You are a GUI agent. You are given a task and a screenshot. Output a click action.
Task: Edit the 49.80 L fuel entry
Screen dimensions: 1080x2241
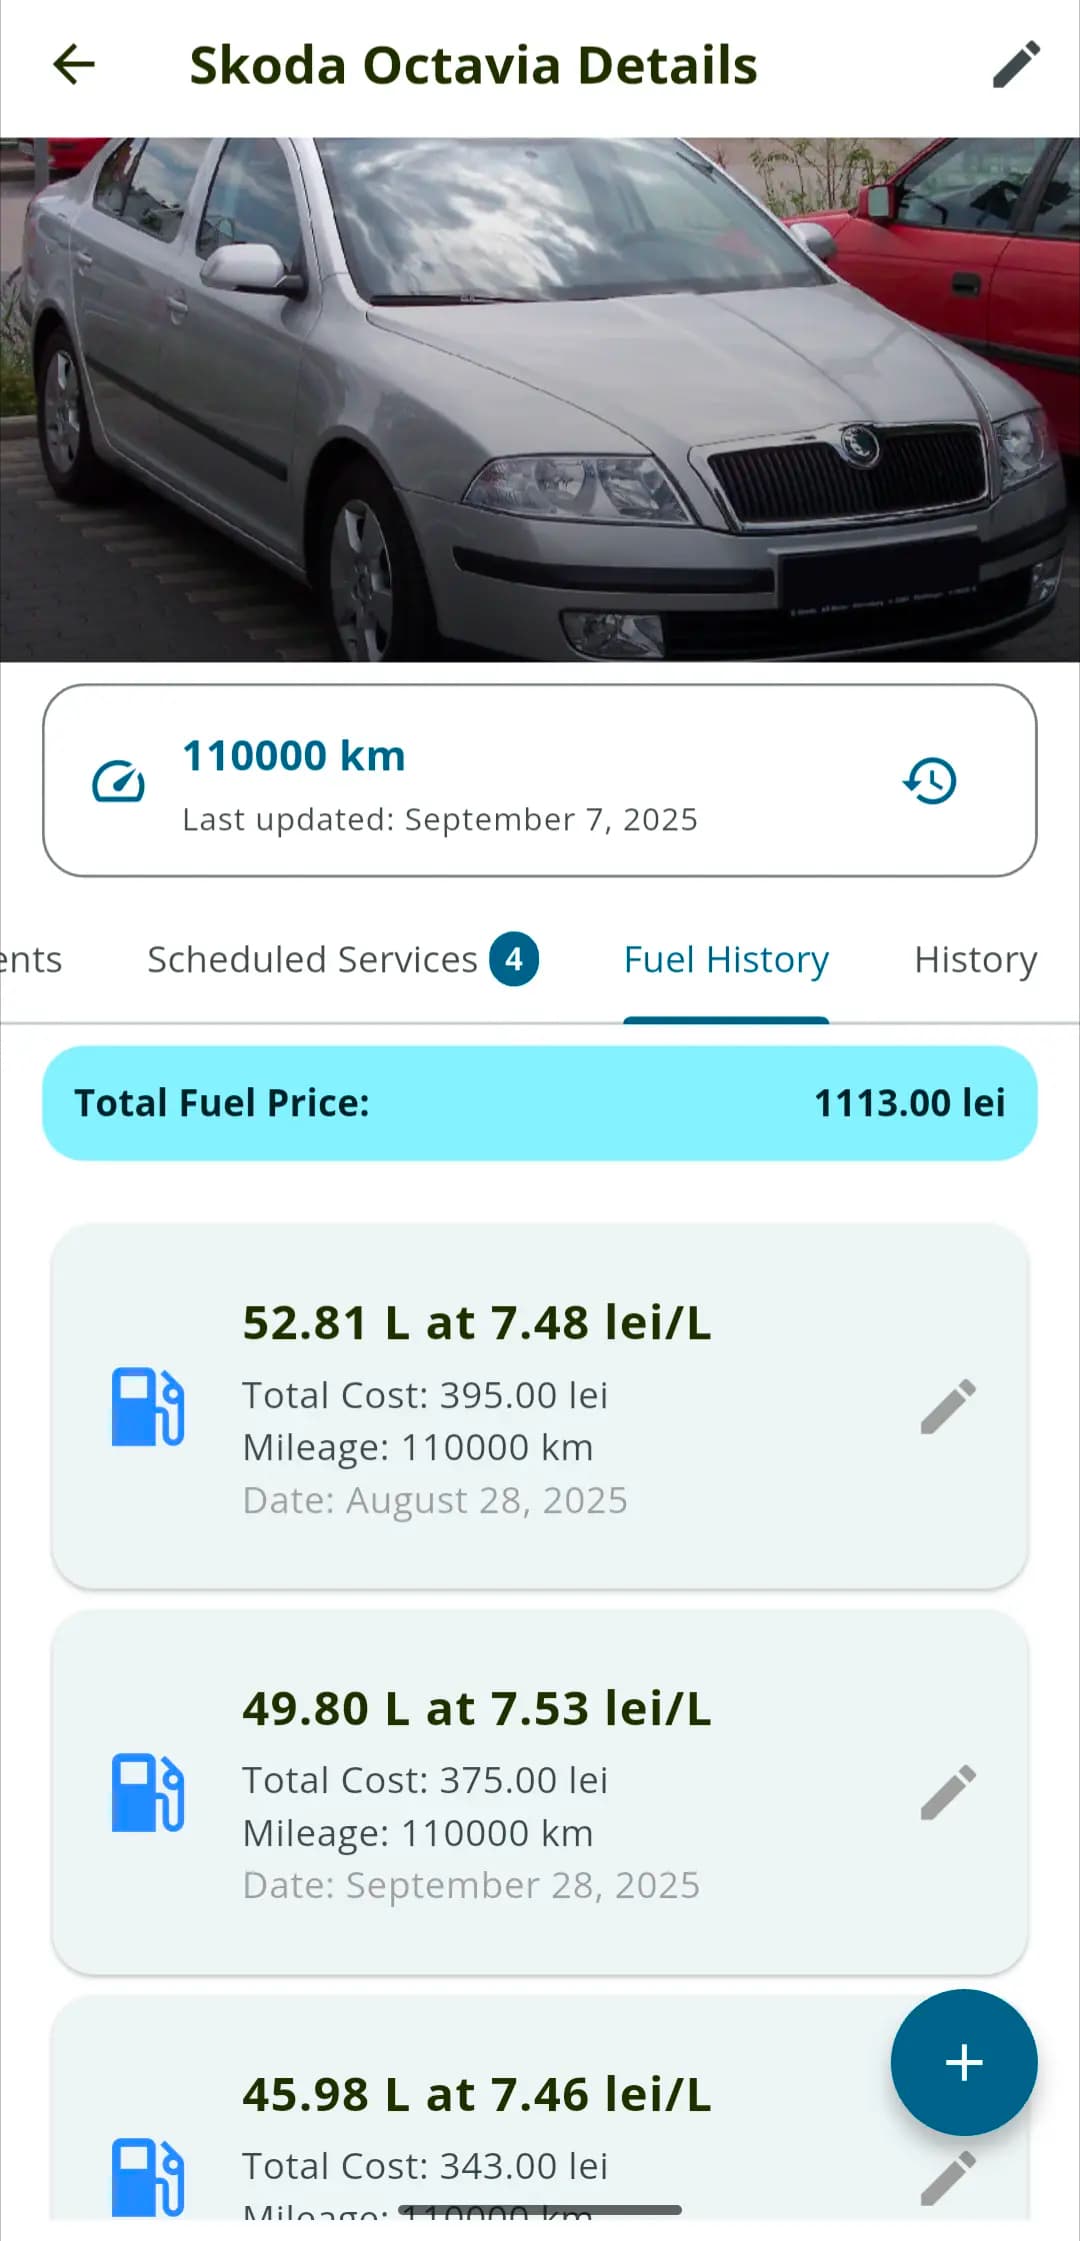947,1791
